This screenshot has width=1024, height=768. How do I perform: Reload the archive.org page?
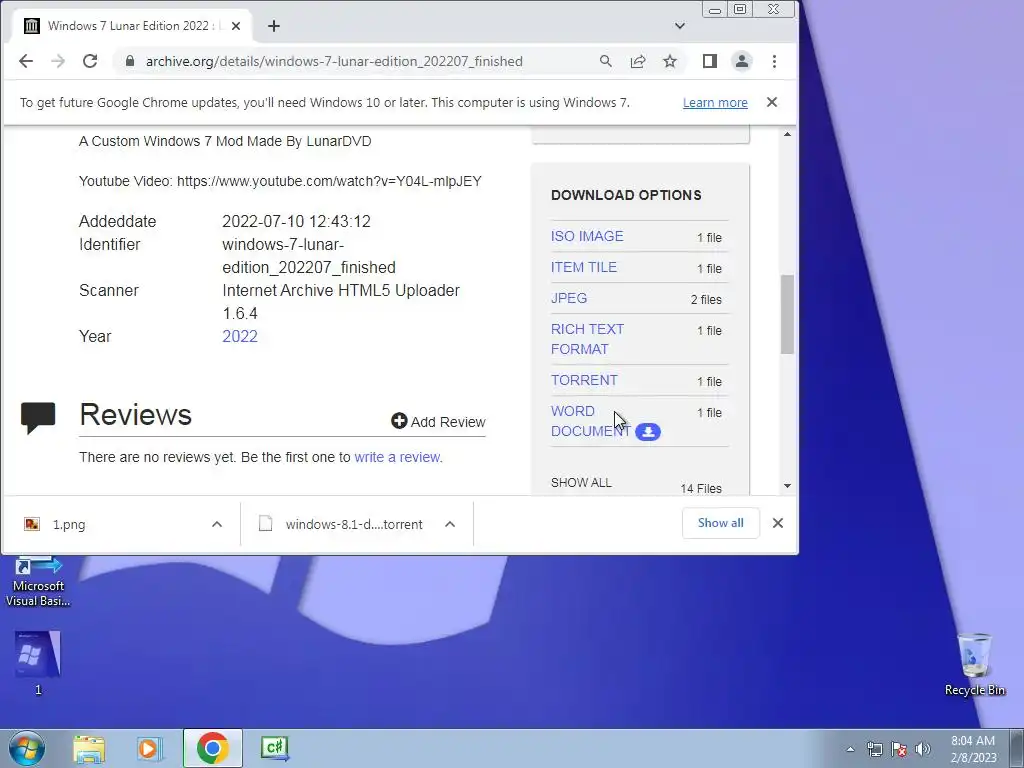tap(90, 61)
